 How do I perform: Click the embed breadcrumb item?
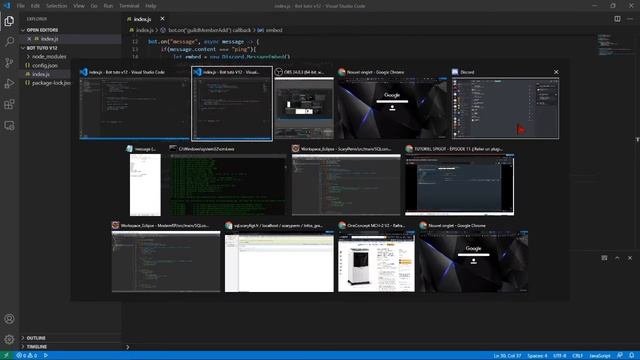coord(273,30)
